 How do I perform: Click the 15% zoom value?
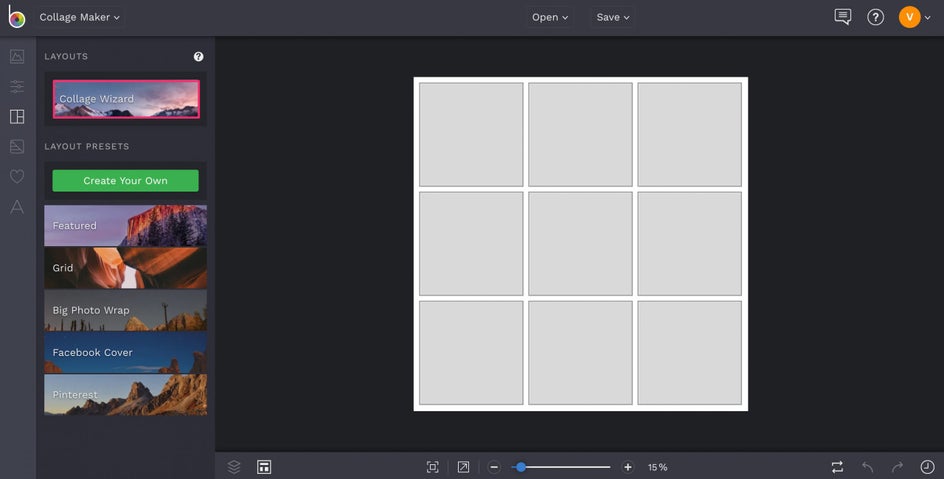[x=657, y=467]
